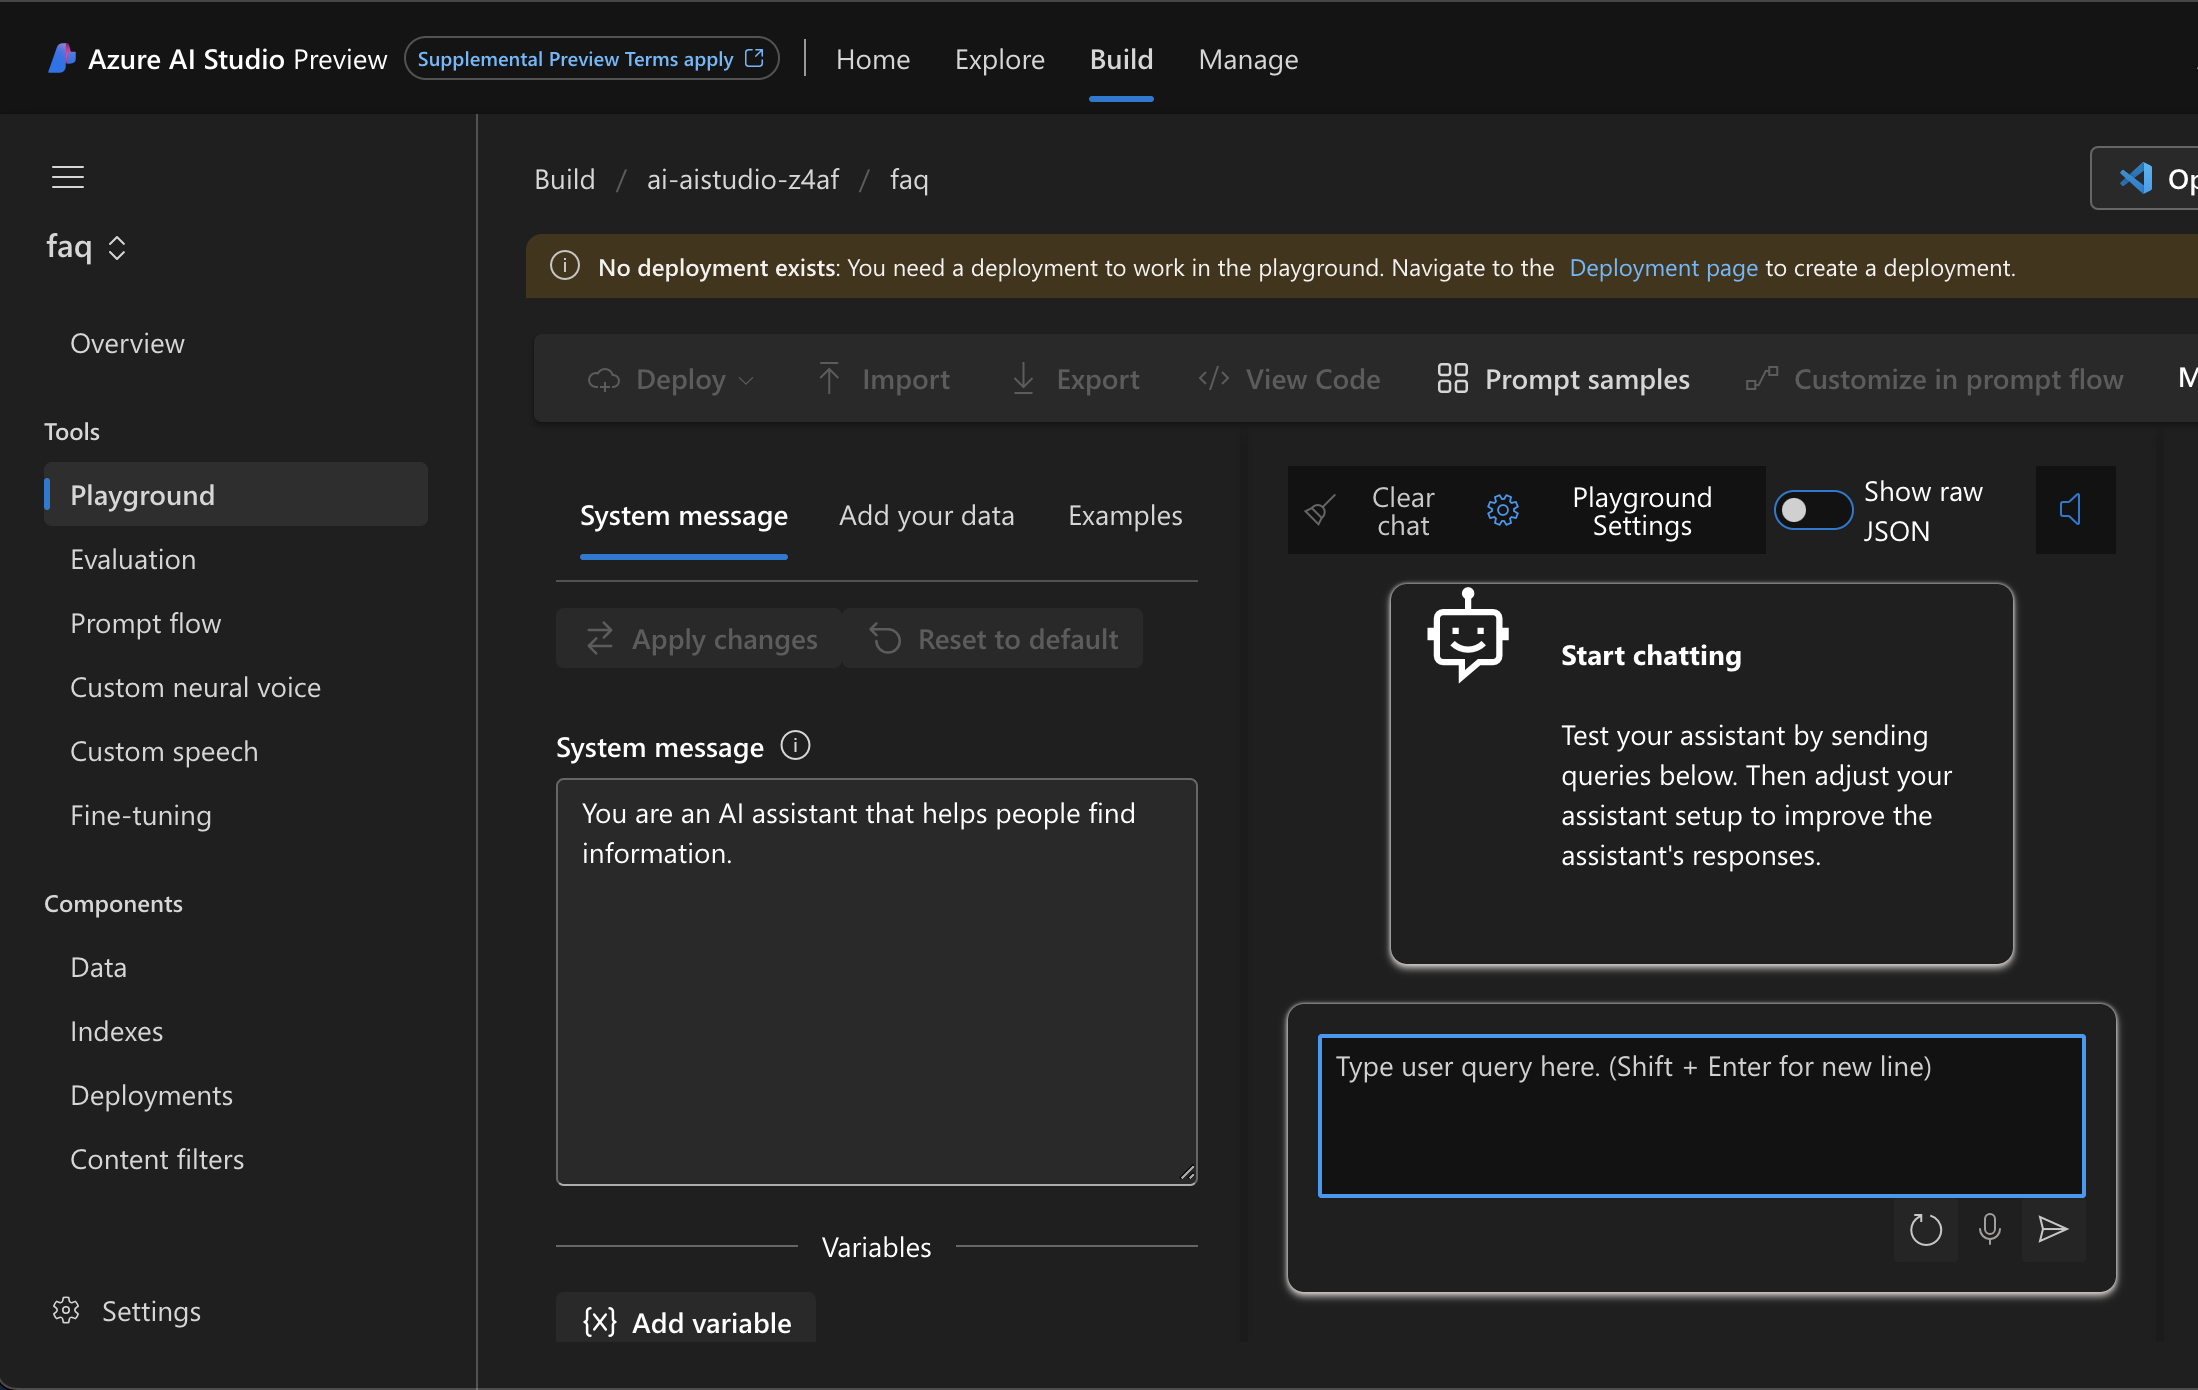
Task: Open Prompt samples panel
Action: coord(1561,380)
